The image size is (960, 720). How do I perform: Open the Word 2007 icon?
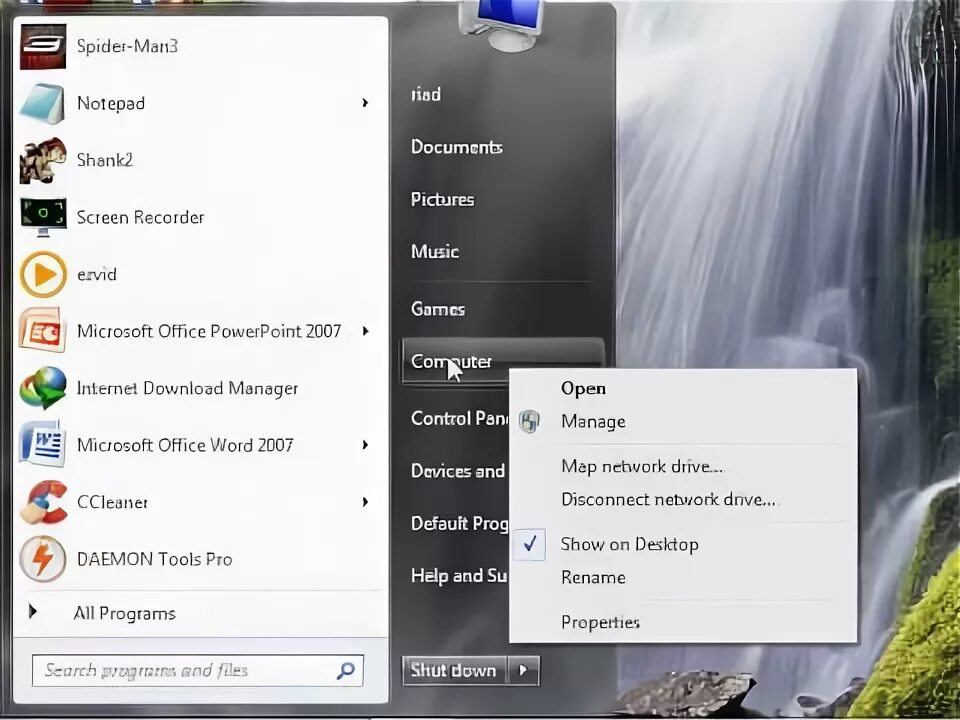pyautogui.click(x=43, y=445)
